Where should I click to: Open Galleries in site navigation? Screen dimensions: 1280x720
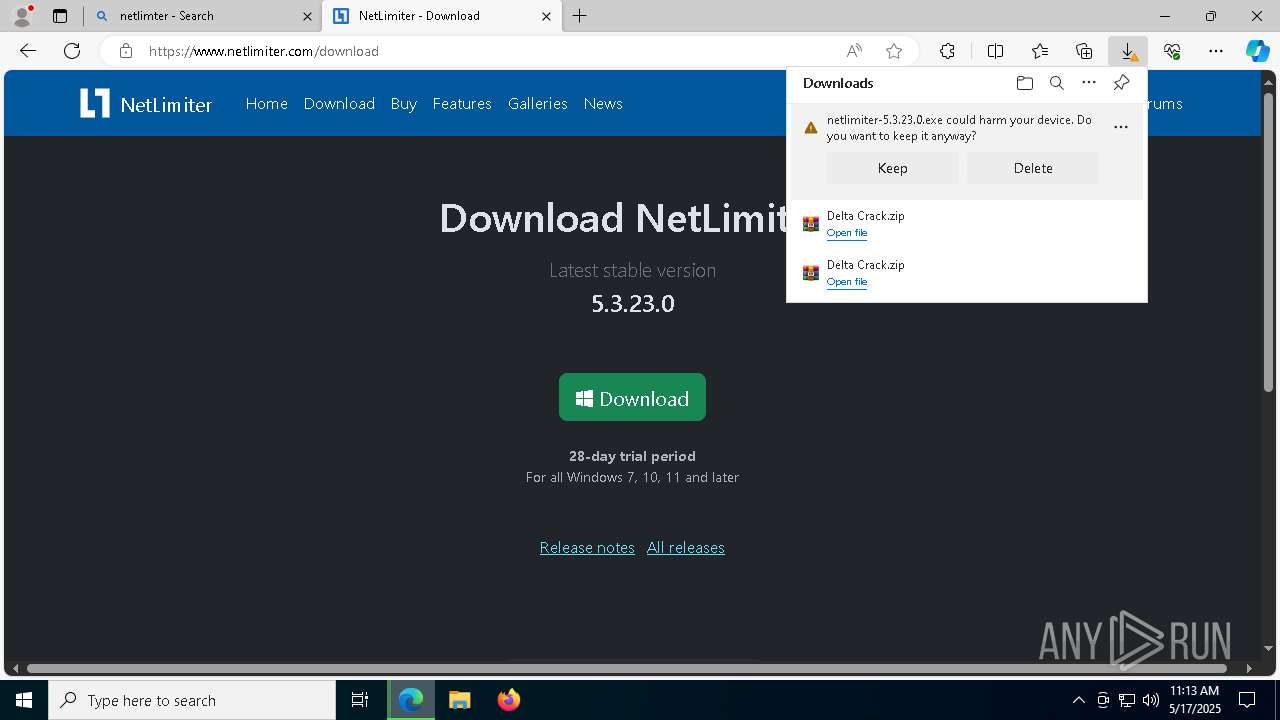tap(538, 103)
